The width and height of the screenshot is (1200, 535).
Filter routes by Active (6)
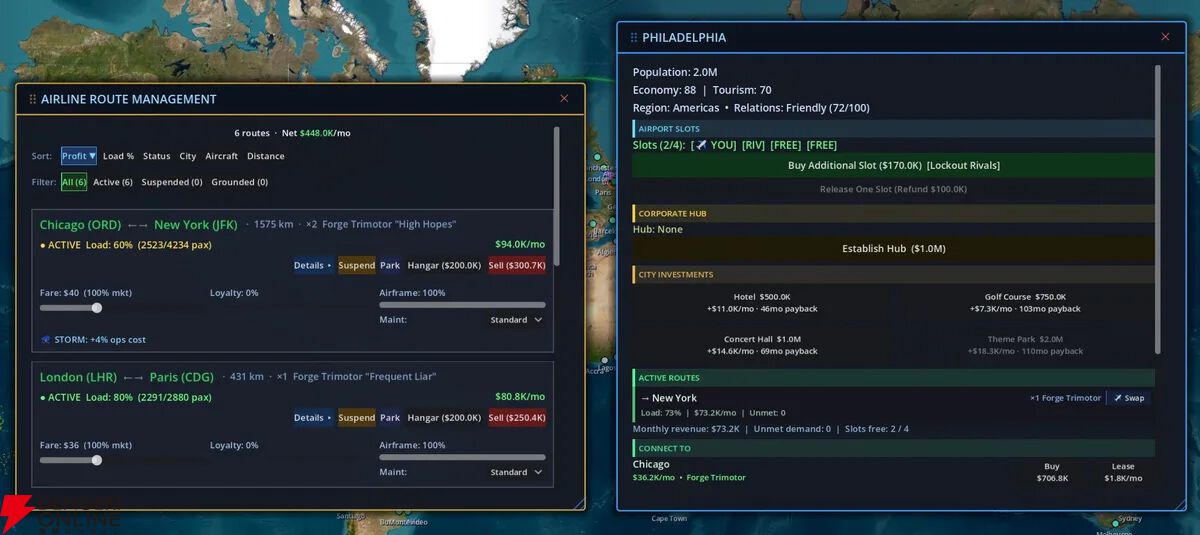[113, 182]
